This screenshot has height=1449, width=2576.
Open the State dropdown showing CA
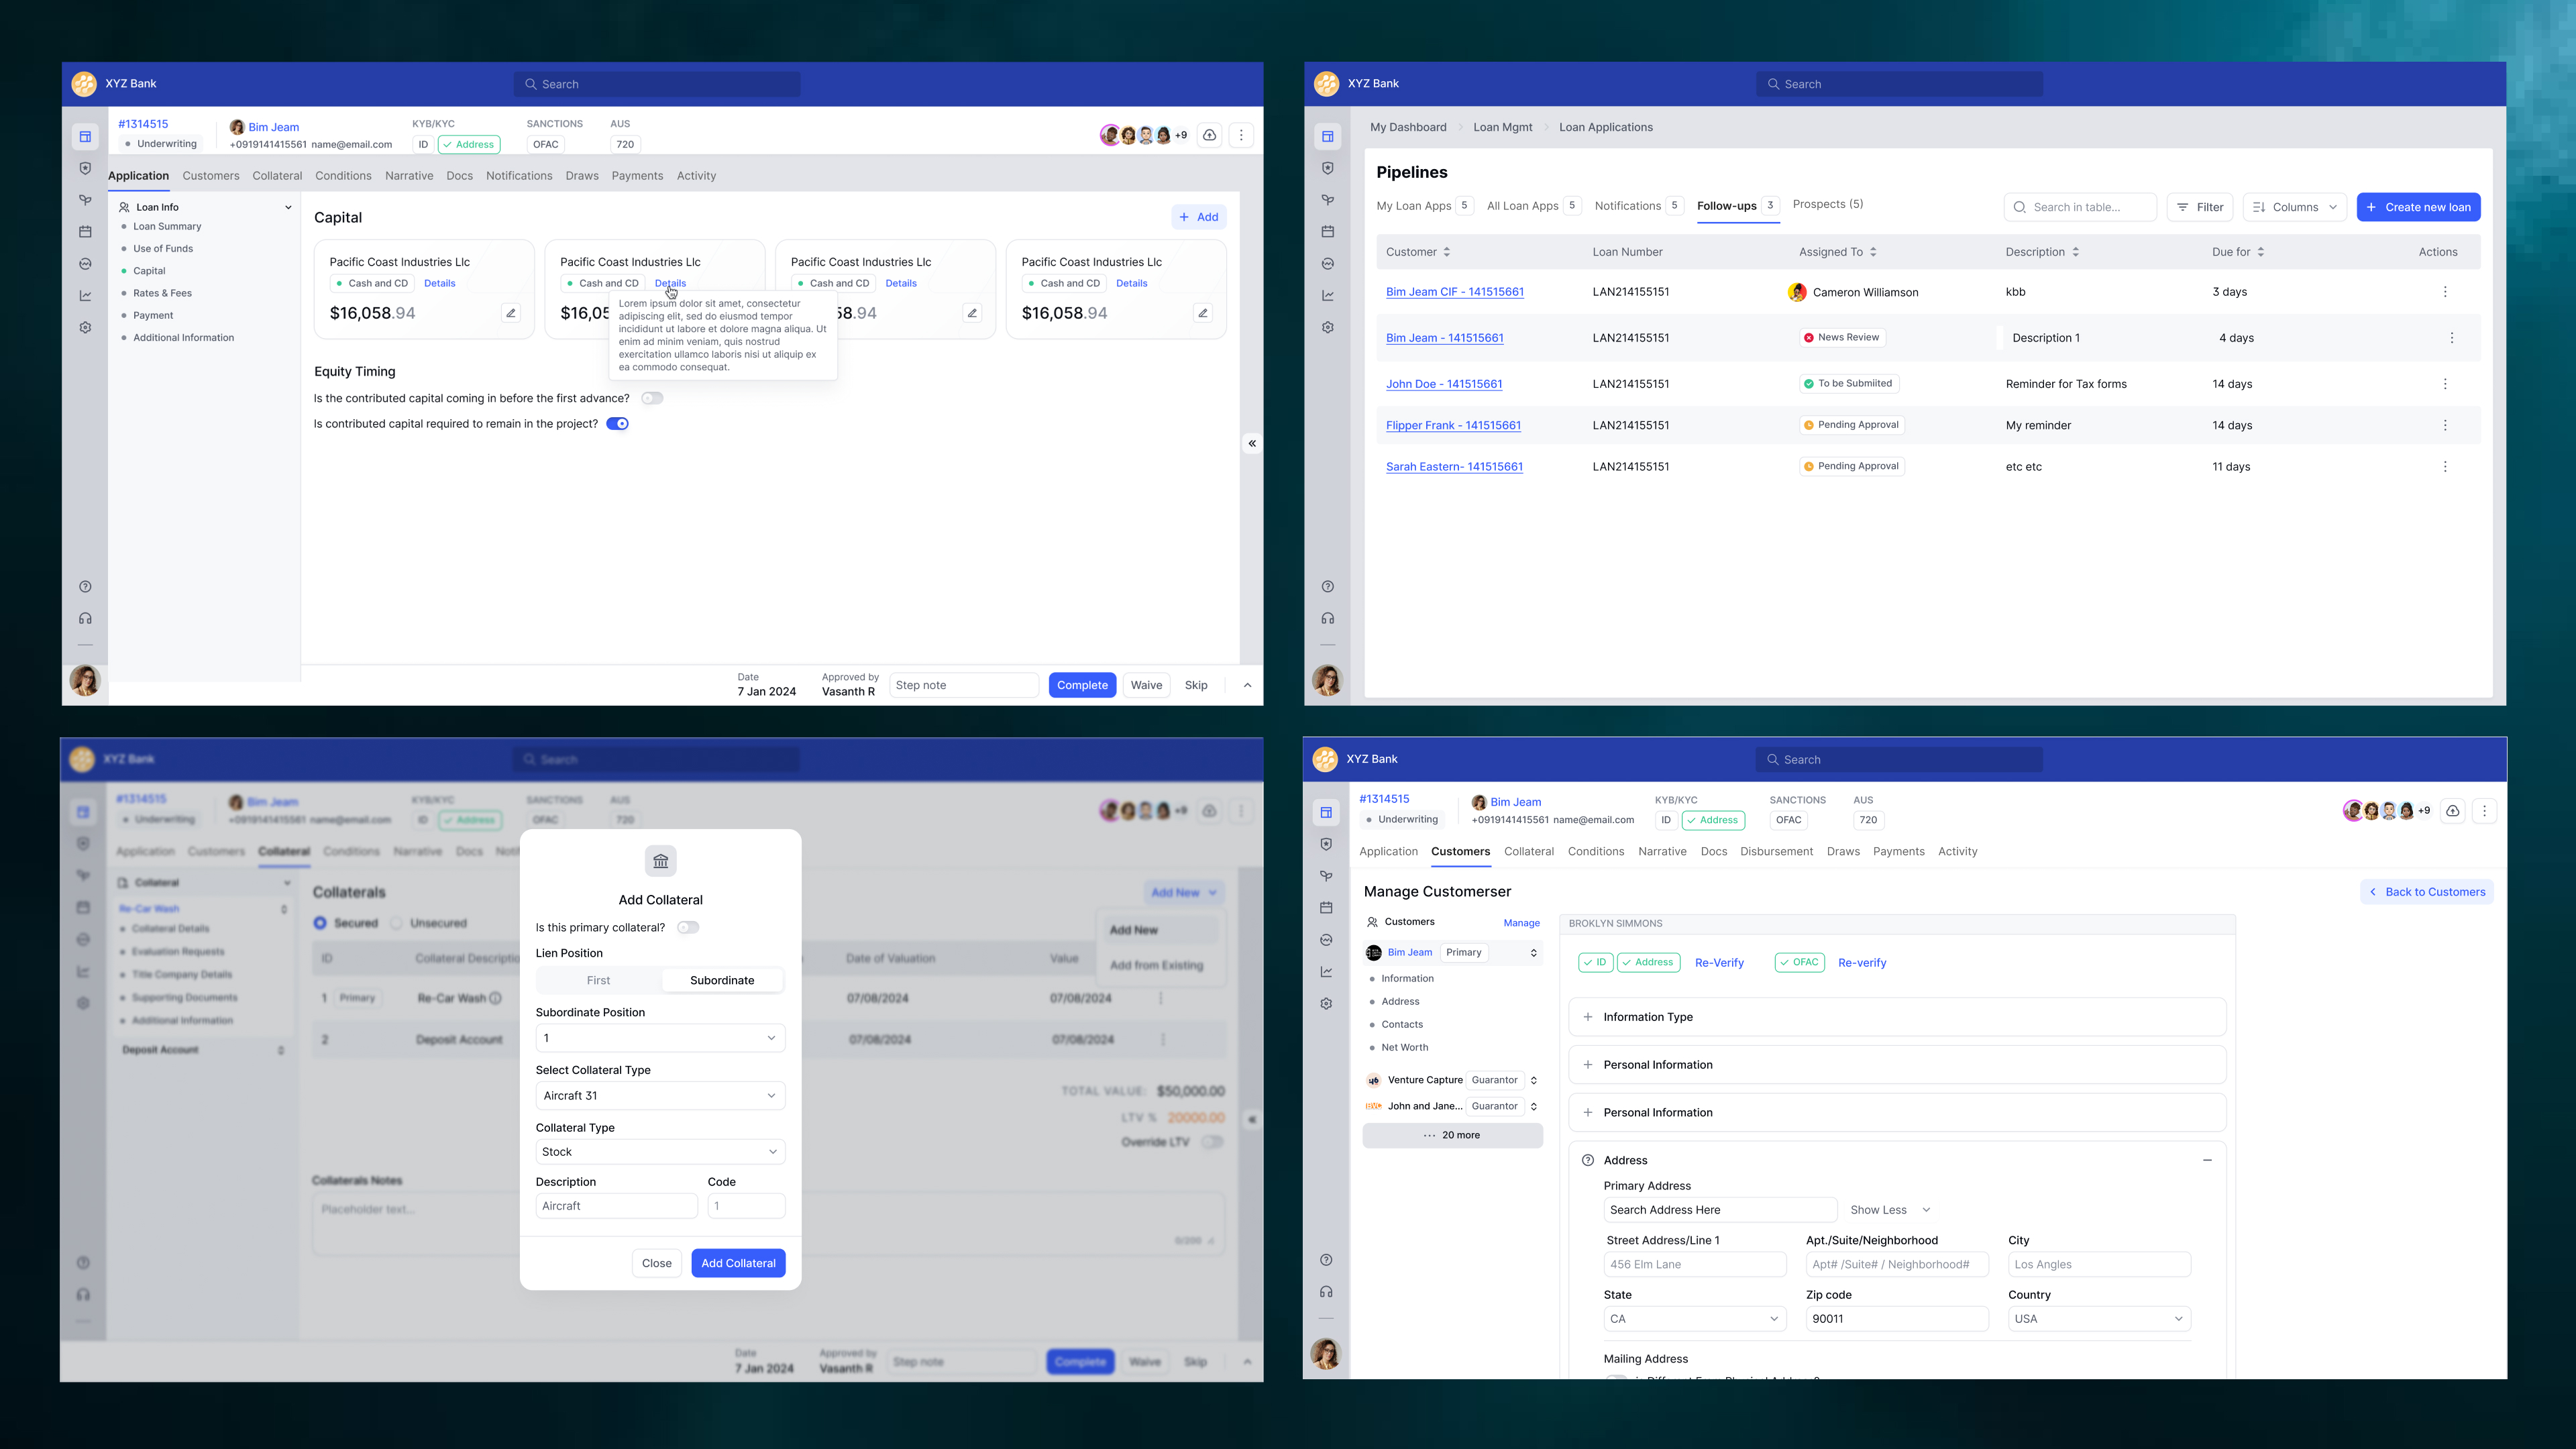pos(1695,1319)
